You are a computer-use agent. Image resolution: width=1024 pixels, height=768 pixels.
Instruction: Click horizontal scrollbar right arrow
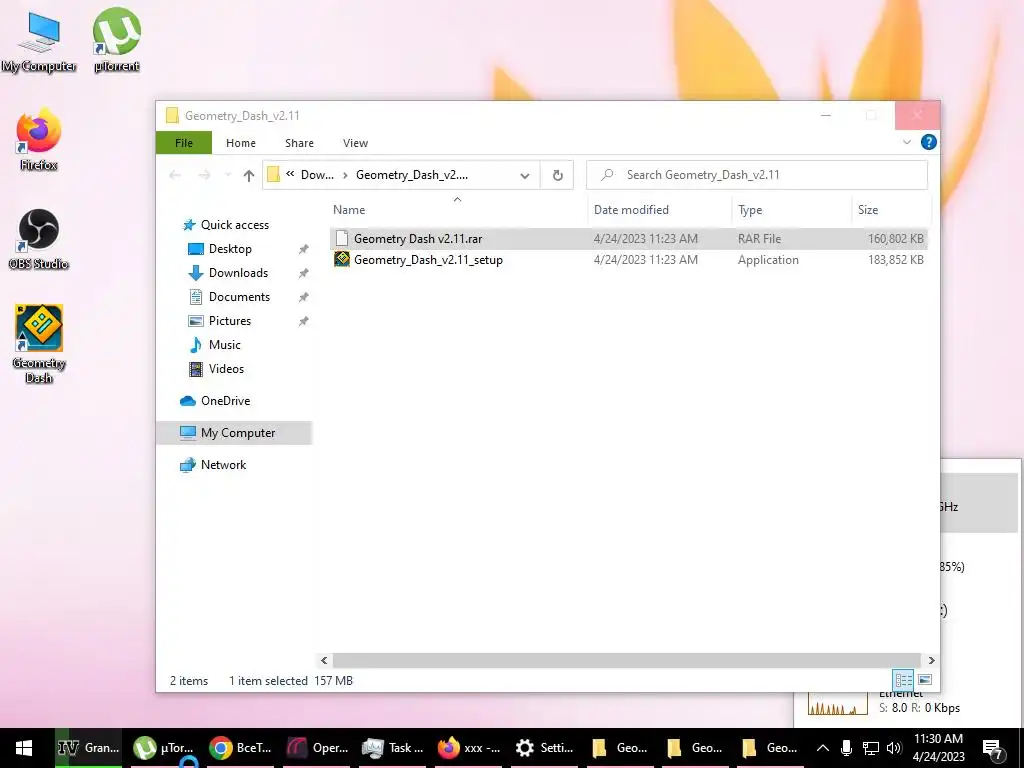pyautogui.click(x=931, y=660)
